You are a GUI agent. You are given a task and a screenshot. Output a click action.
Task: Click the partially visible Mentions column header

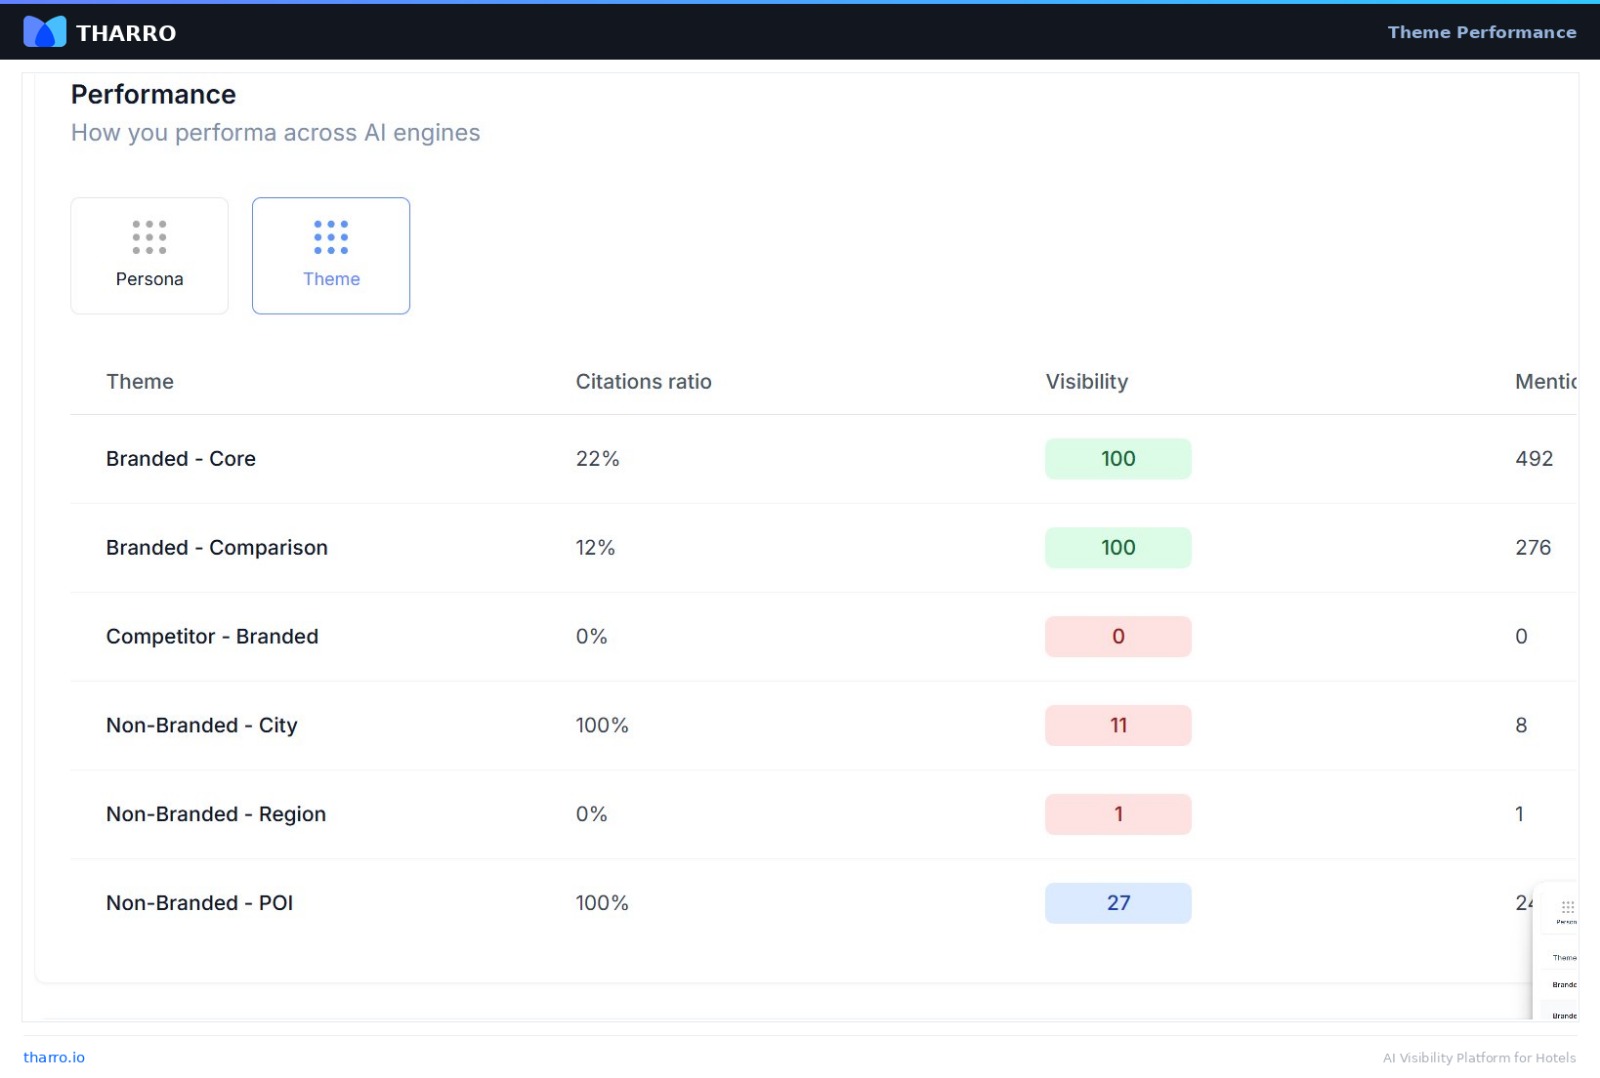tap(1545, 381)
